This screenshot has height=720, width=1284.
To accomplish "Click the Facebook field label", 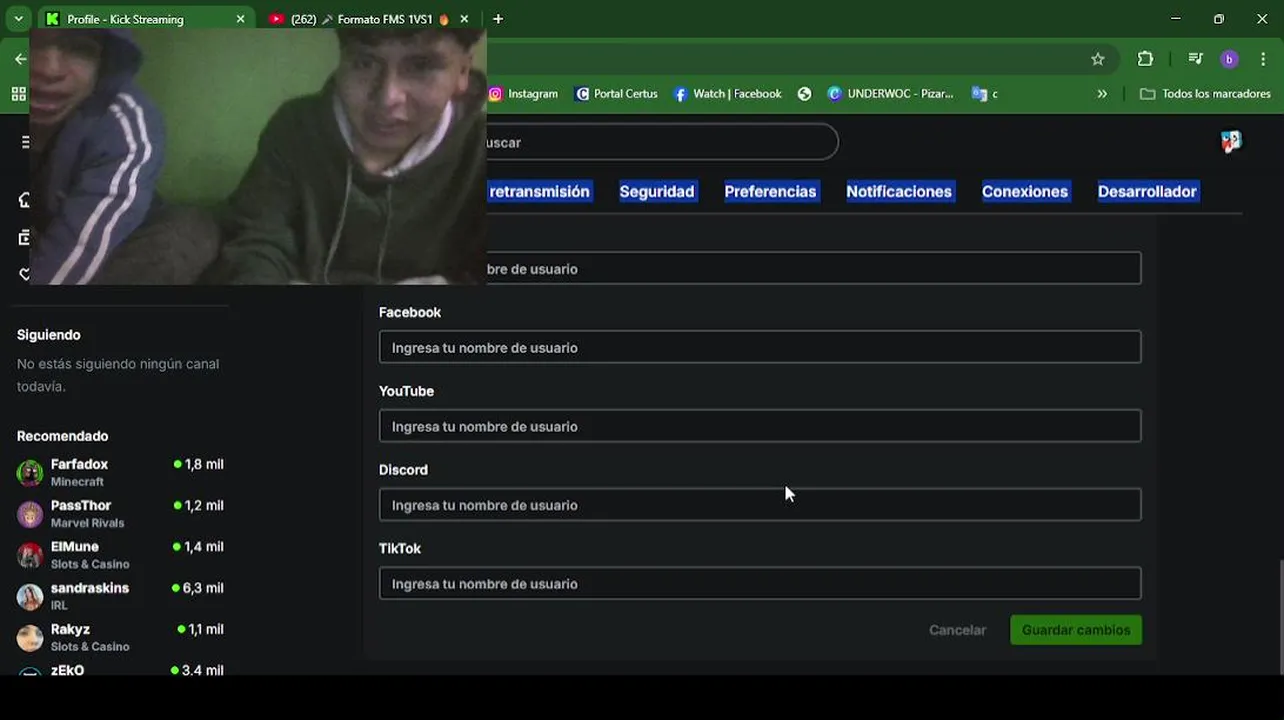I will point(410,312).
